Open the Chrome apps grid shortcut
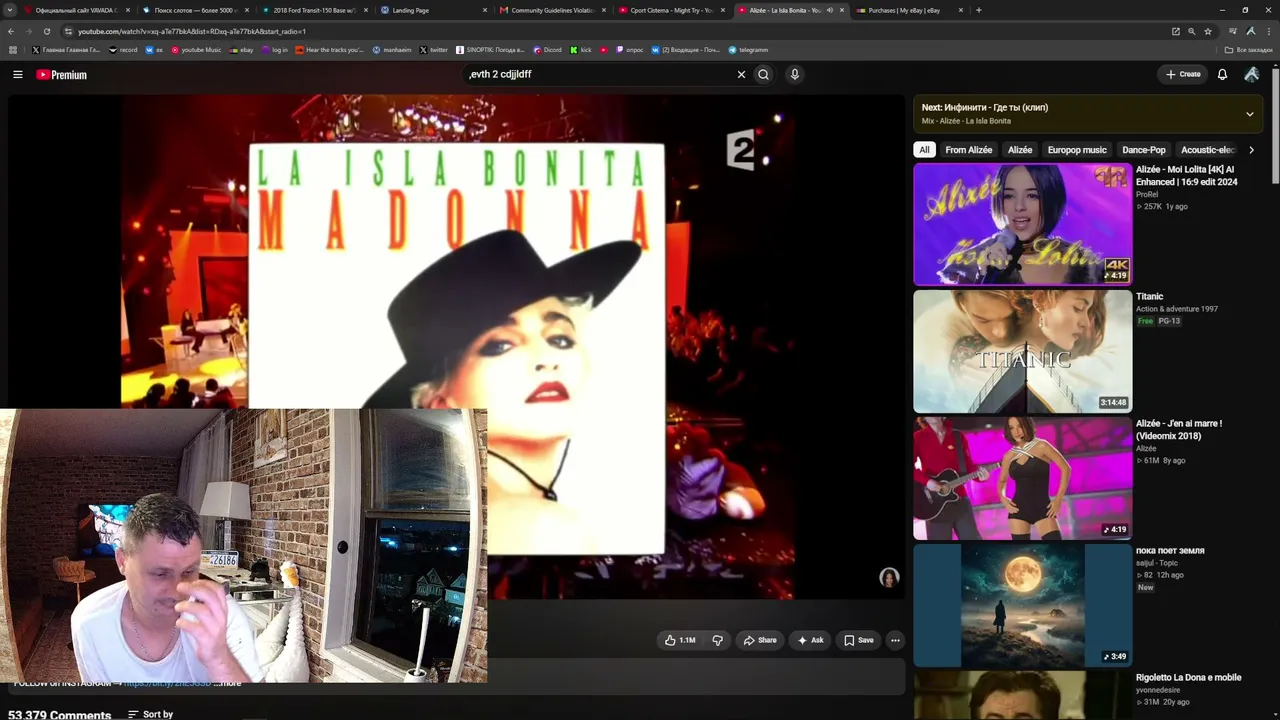This screenshot has height=720, width=1280. tap(13, 50)
